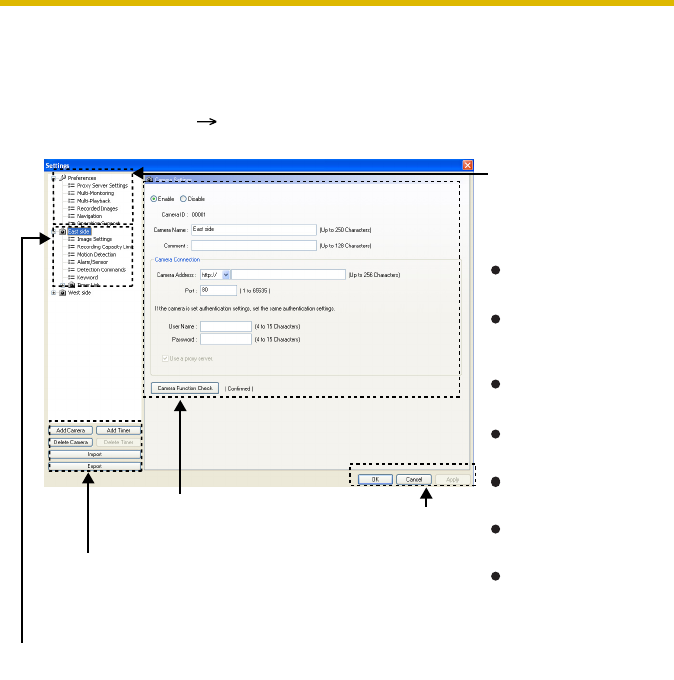Select Recorded Images in the tree

pyautogui.click(x=95, y=208)
